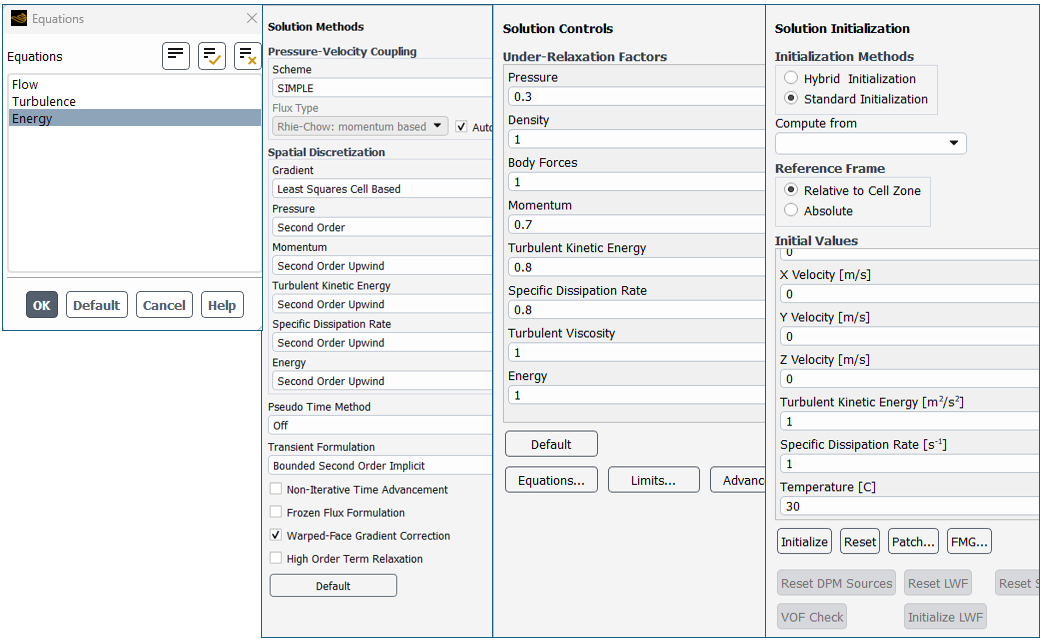
Task: Click the select-checked equations icon
Action: pyautogui.click(x=212, y=56)
